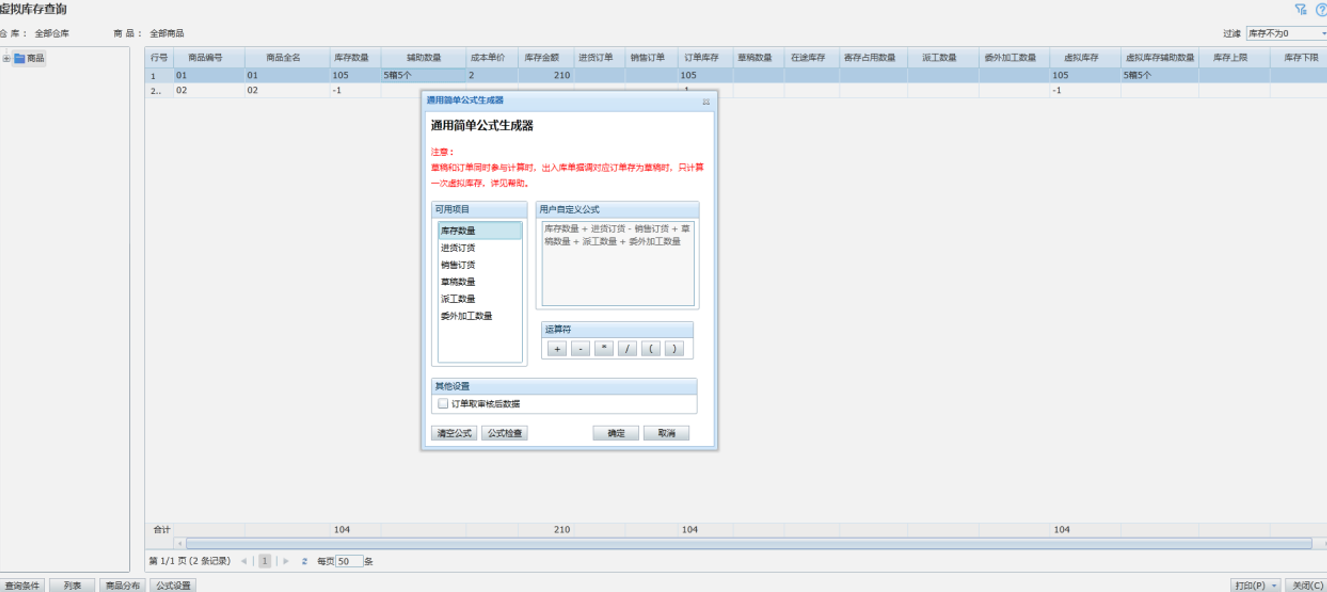Viewport: 1327px width, 592px height.
Task: Insert the left parenthesis operator
Action: tap(651, 349)
